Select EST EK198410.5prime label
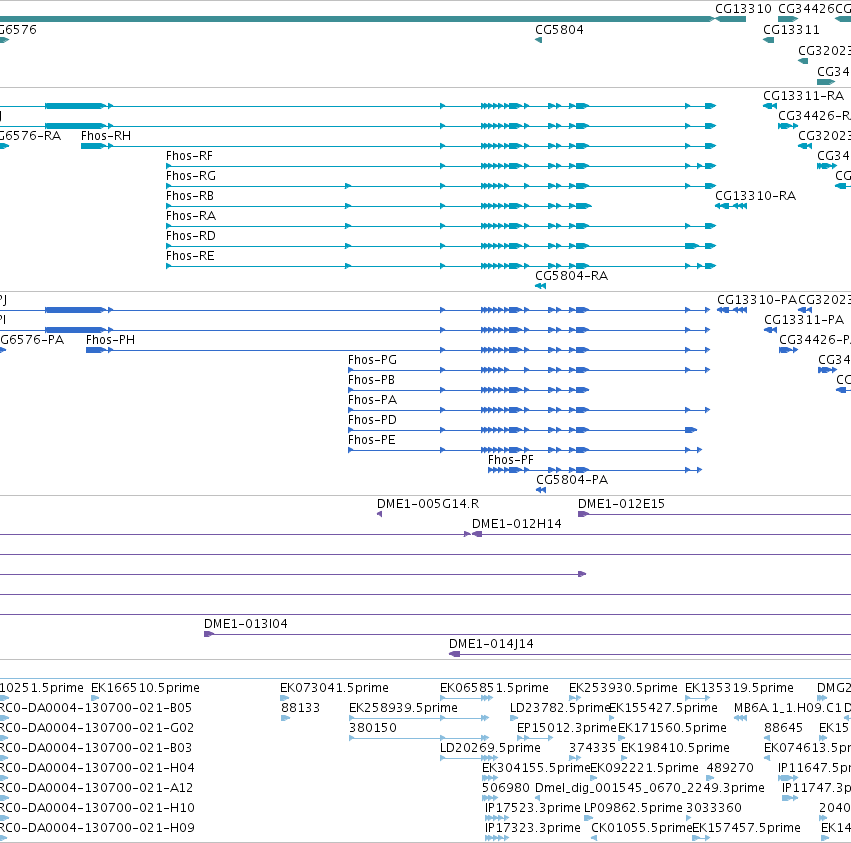The height and width of the screenshot is (843, 851). 675,748
